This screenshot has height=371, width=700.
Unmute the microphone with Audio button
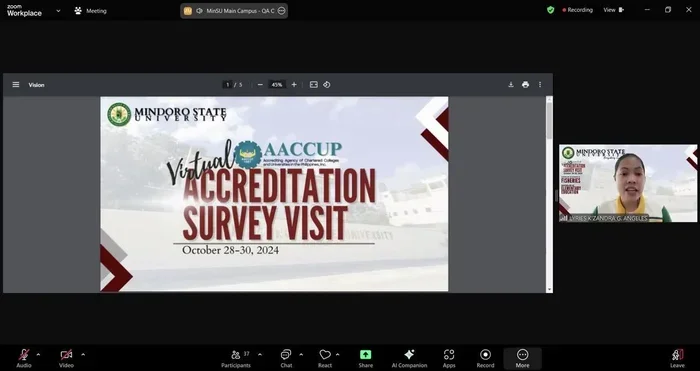[x=24, y=358]
